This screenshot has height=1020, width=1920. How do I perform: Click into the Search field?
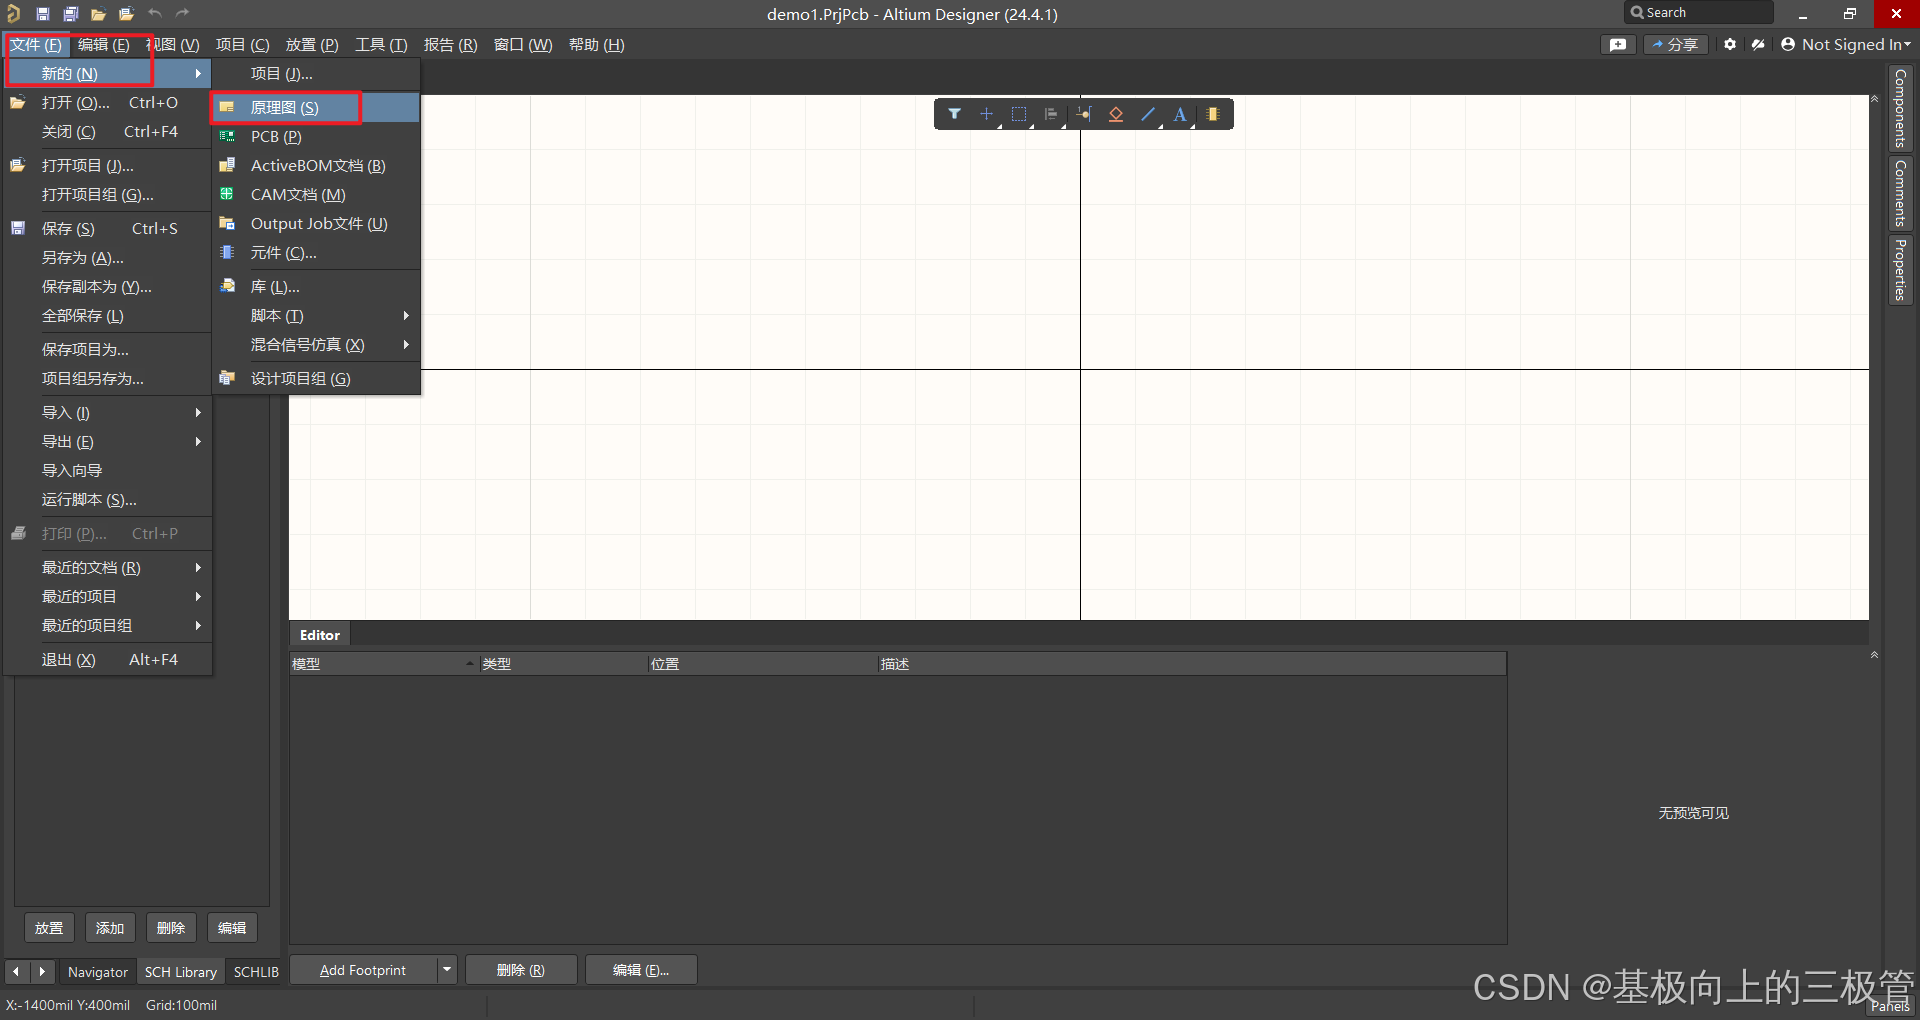click(1700, 13)
